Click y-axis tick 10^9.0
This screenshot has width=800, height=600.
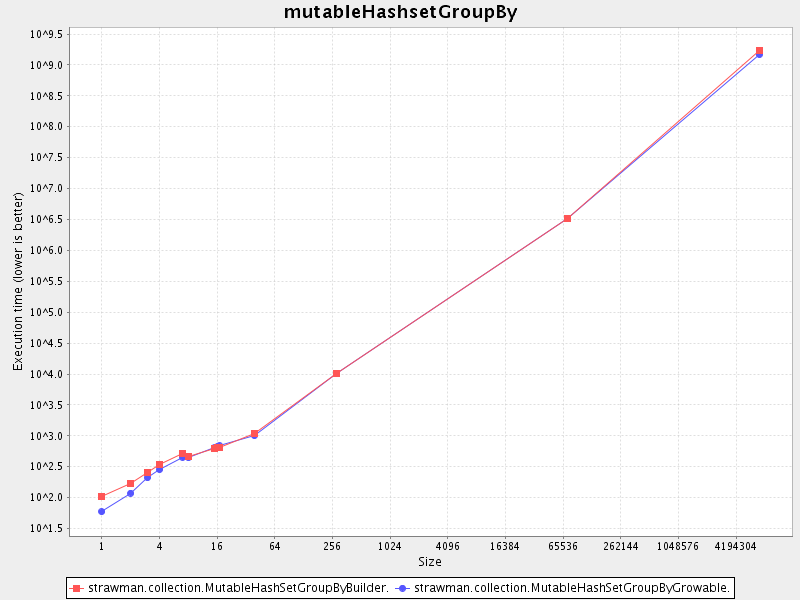[46, 65]
